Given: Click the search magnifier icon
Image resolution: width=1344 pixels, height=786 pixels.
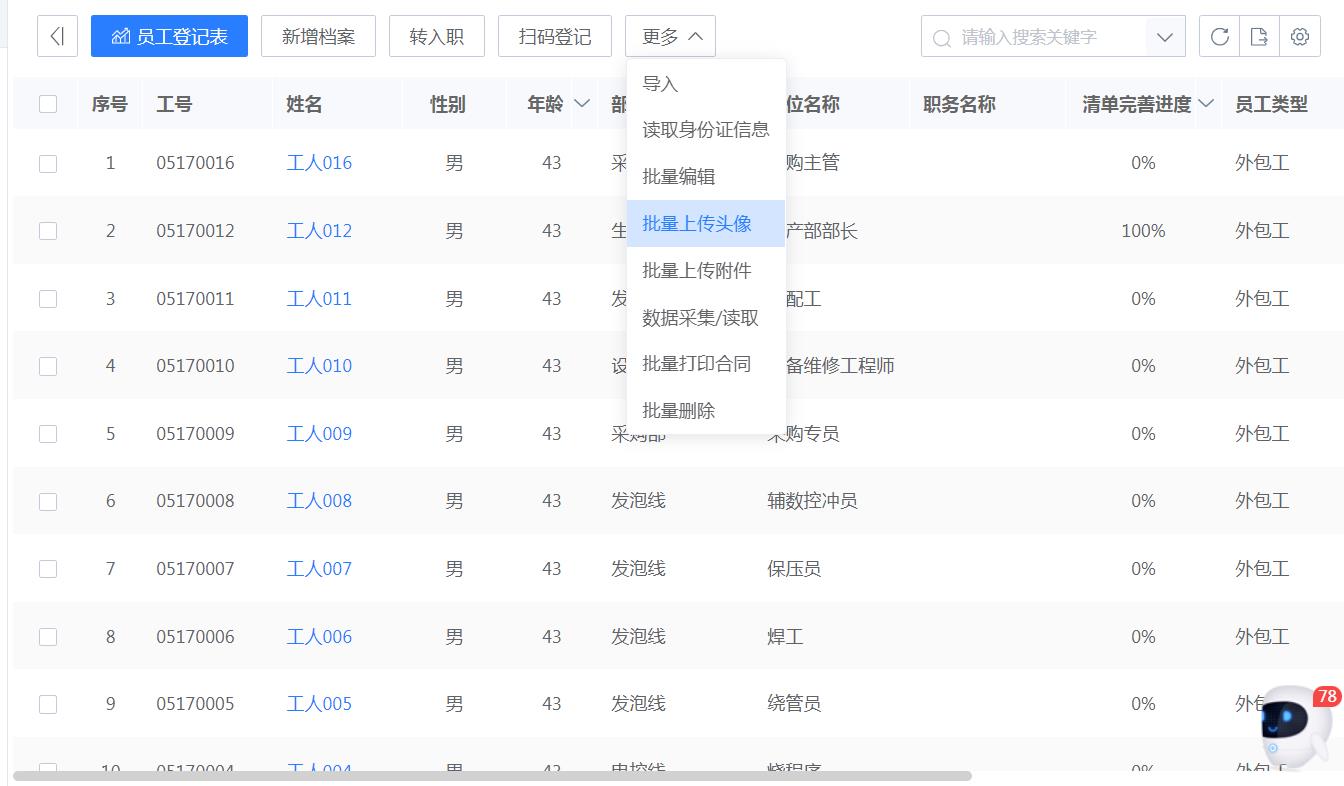Looking at the screenshot, I should [941, 36].
